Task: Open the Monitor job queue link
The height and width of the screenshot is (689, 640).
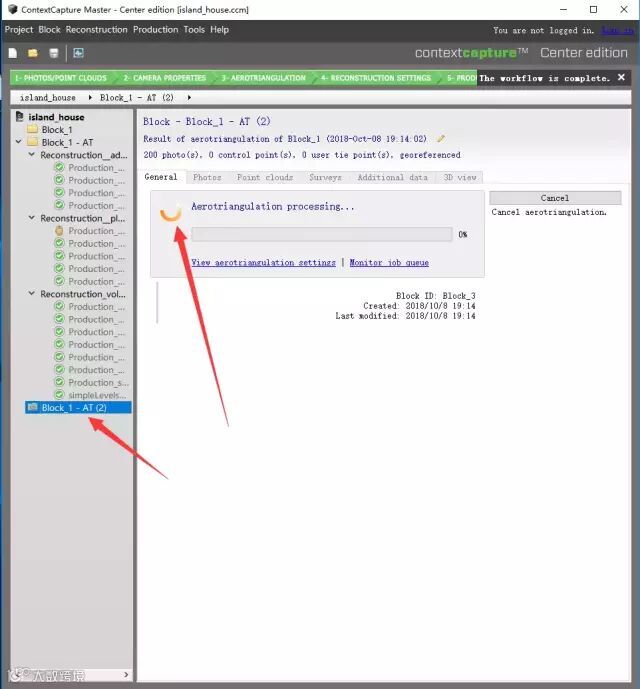Action: coord(389,262)
